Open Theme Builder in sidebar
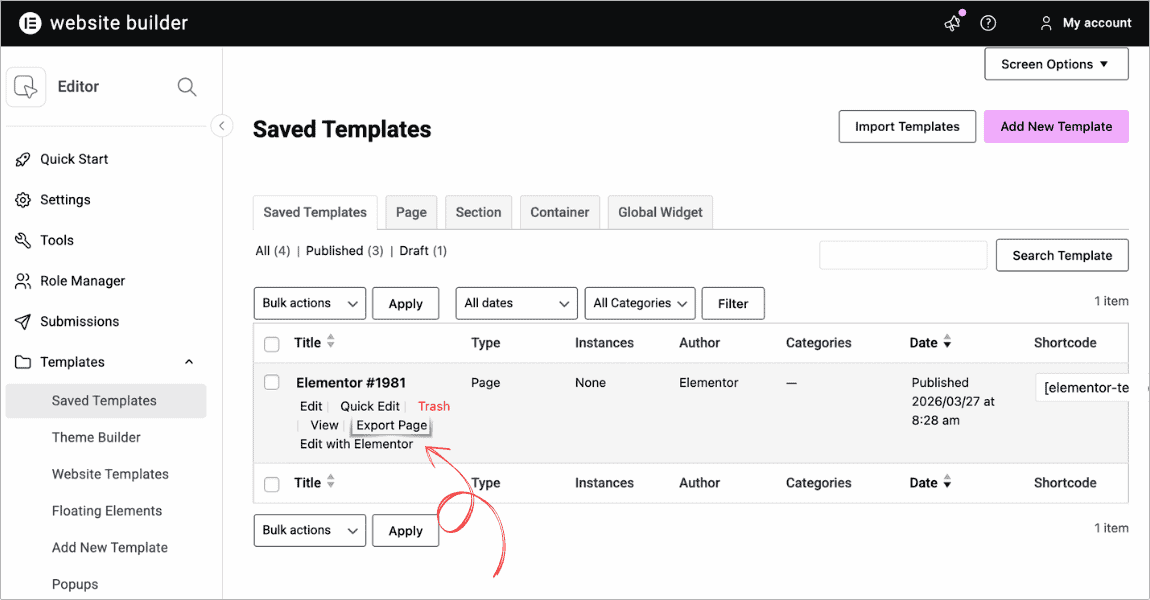 click(96, 437)
